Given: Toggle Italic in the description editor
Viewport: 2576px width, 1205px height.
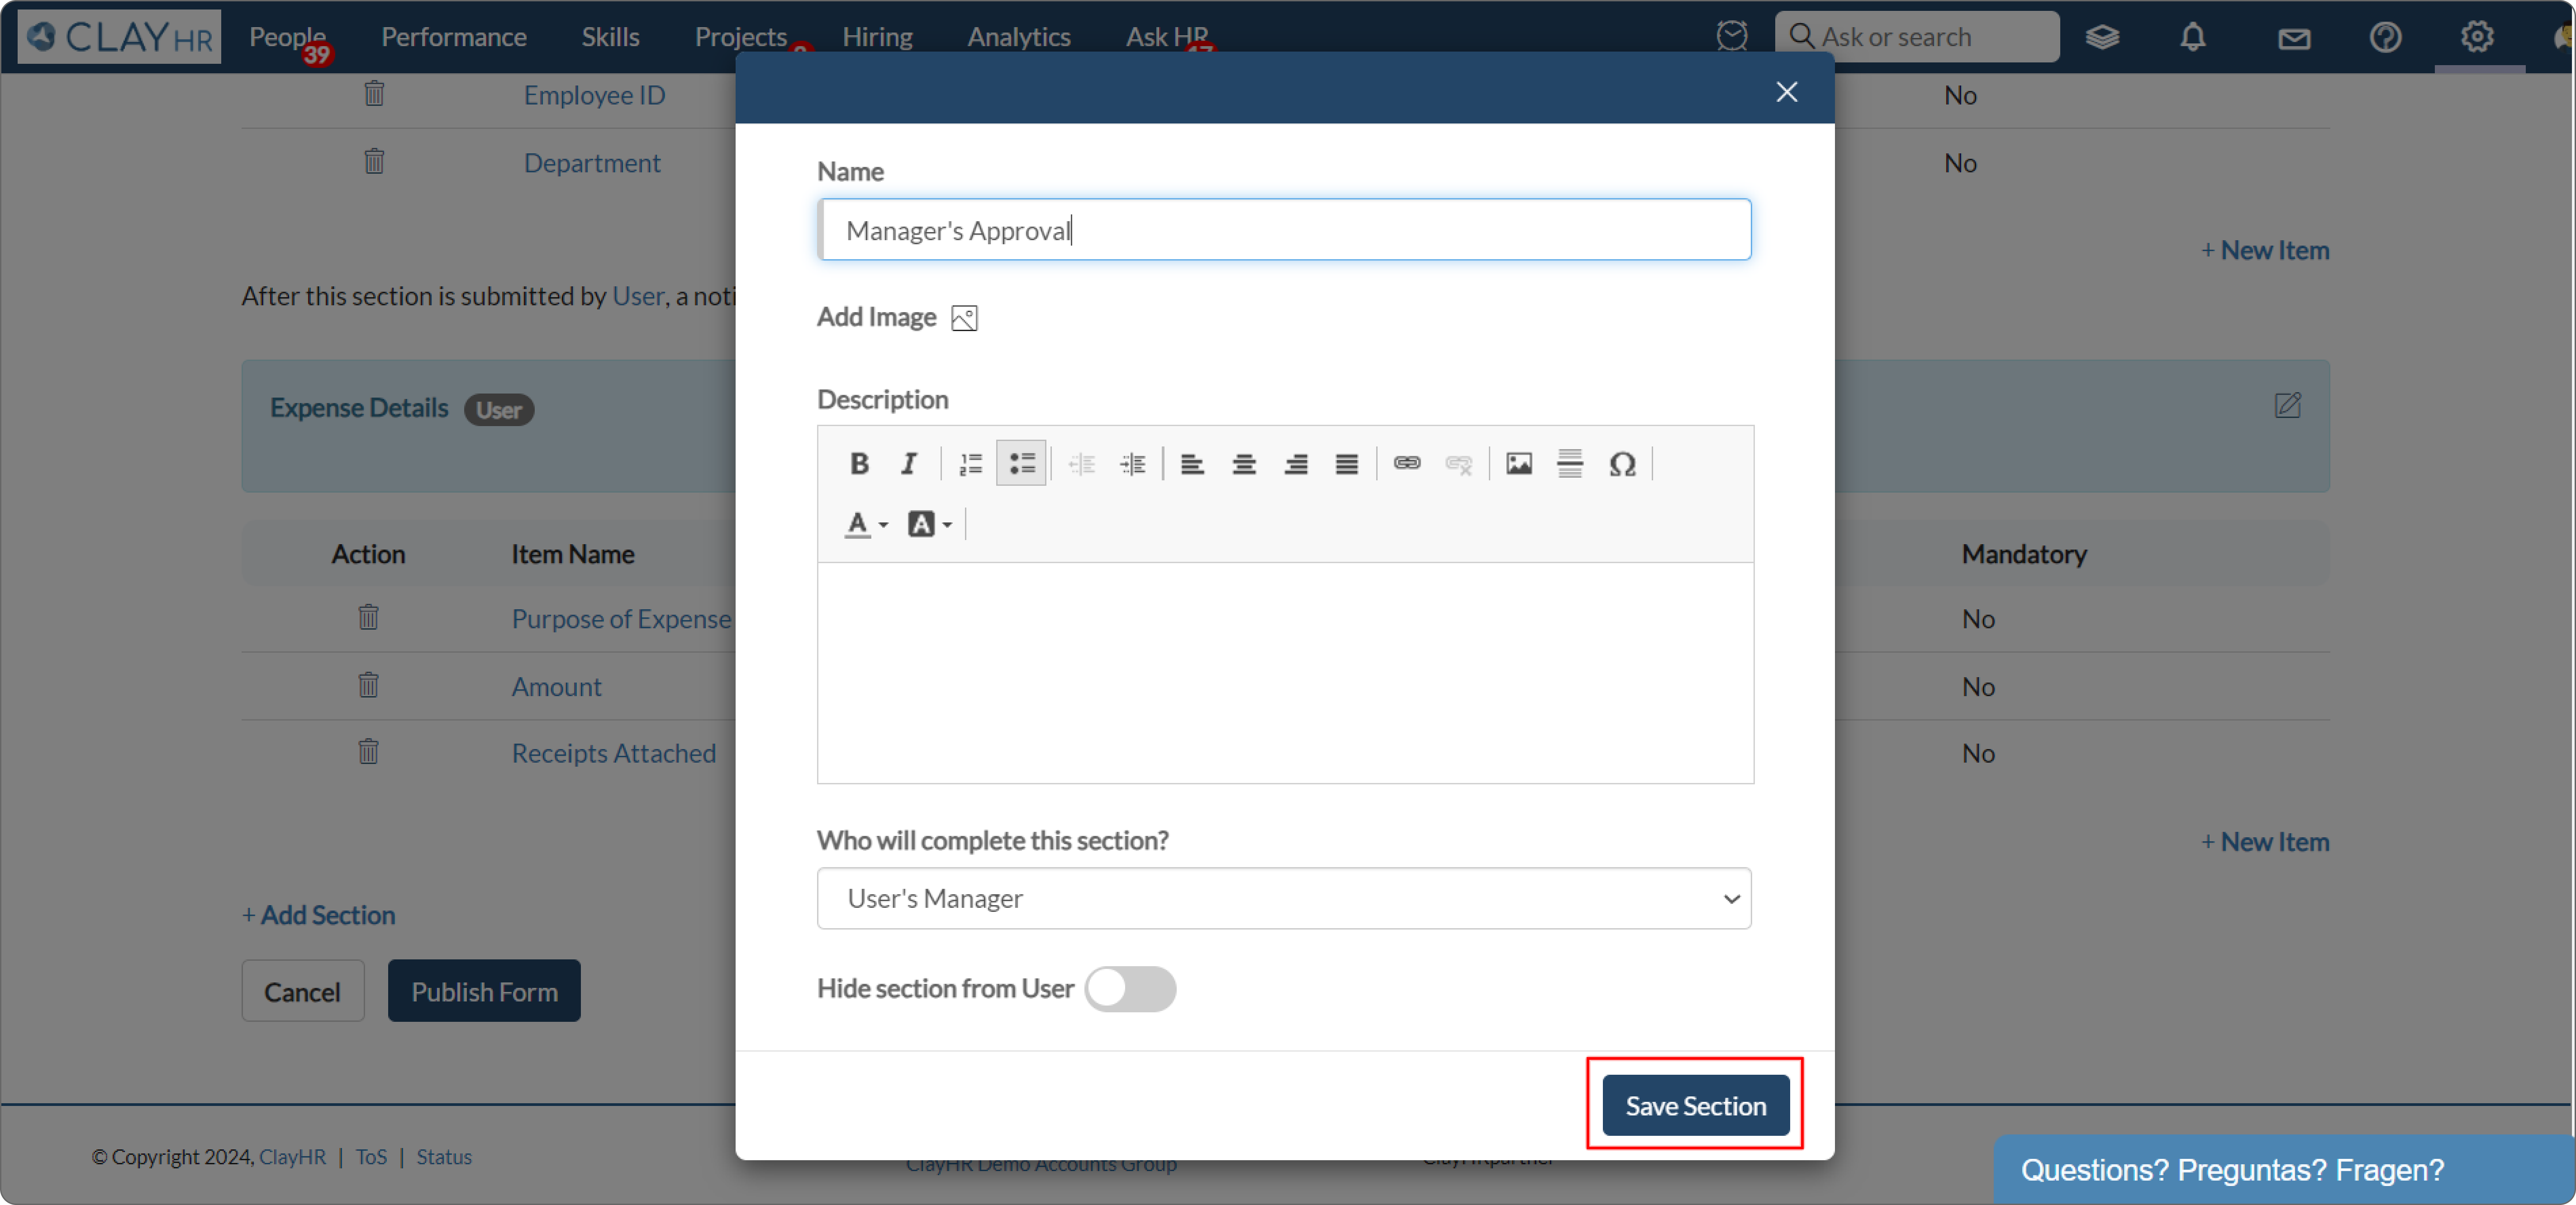Looking at the screenshot, I should click(x=908, y=464).
